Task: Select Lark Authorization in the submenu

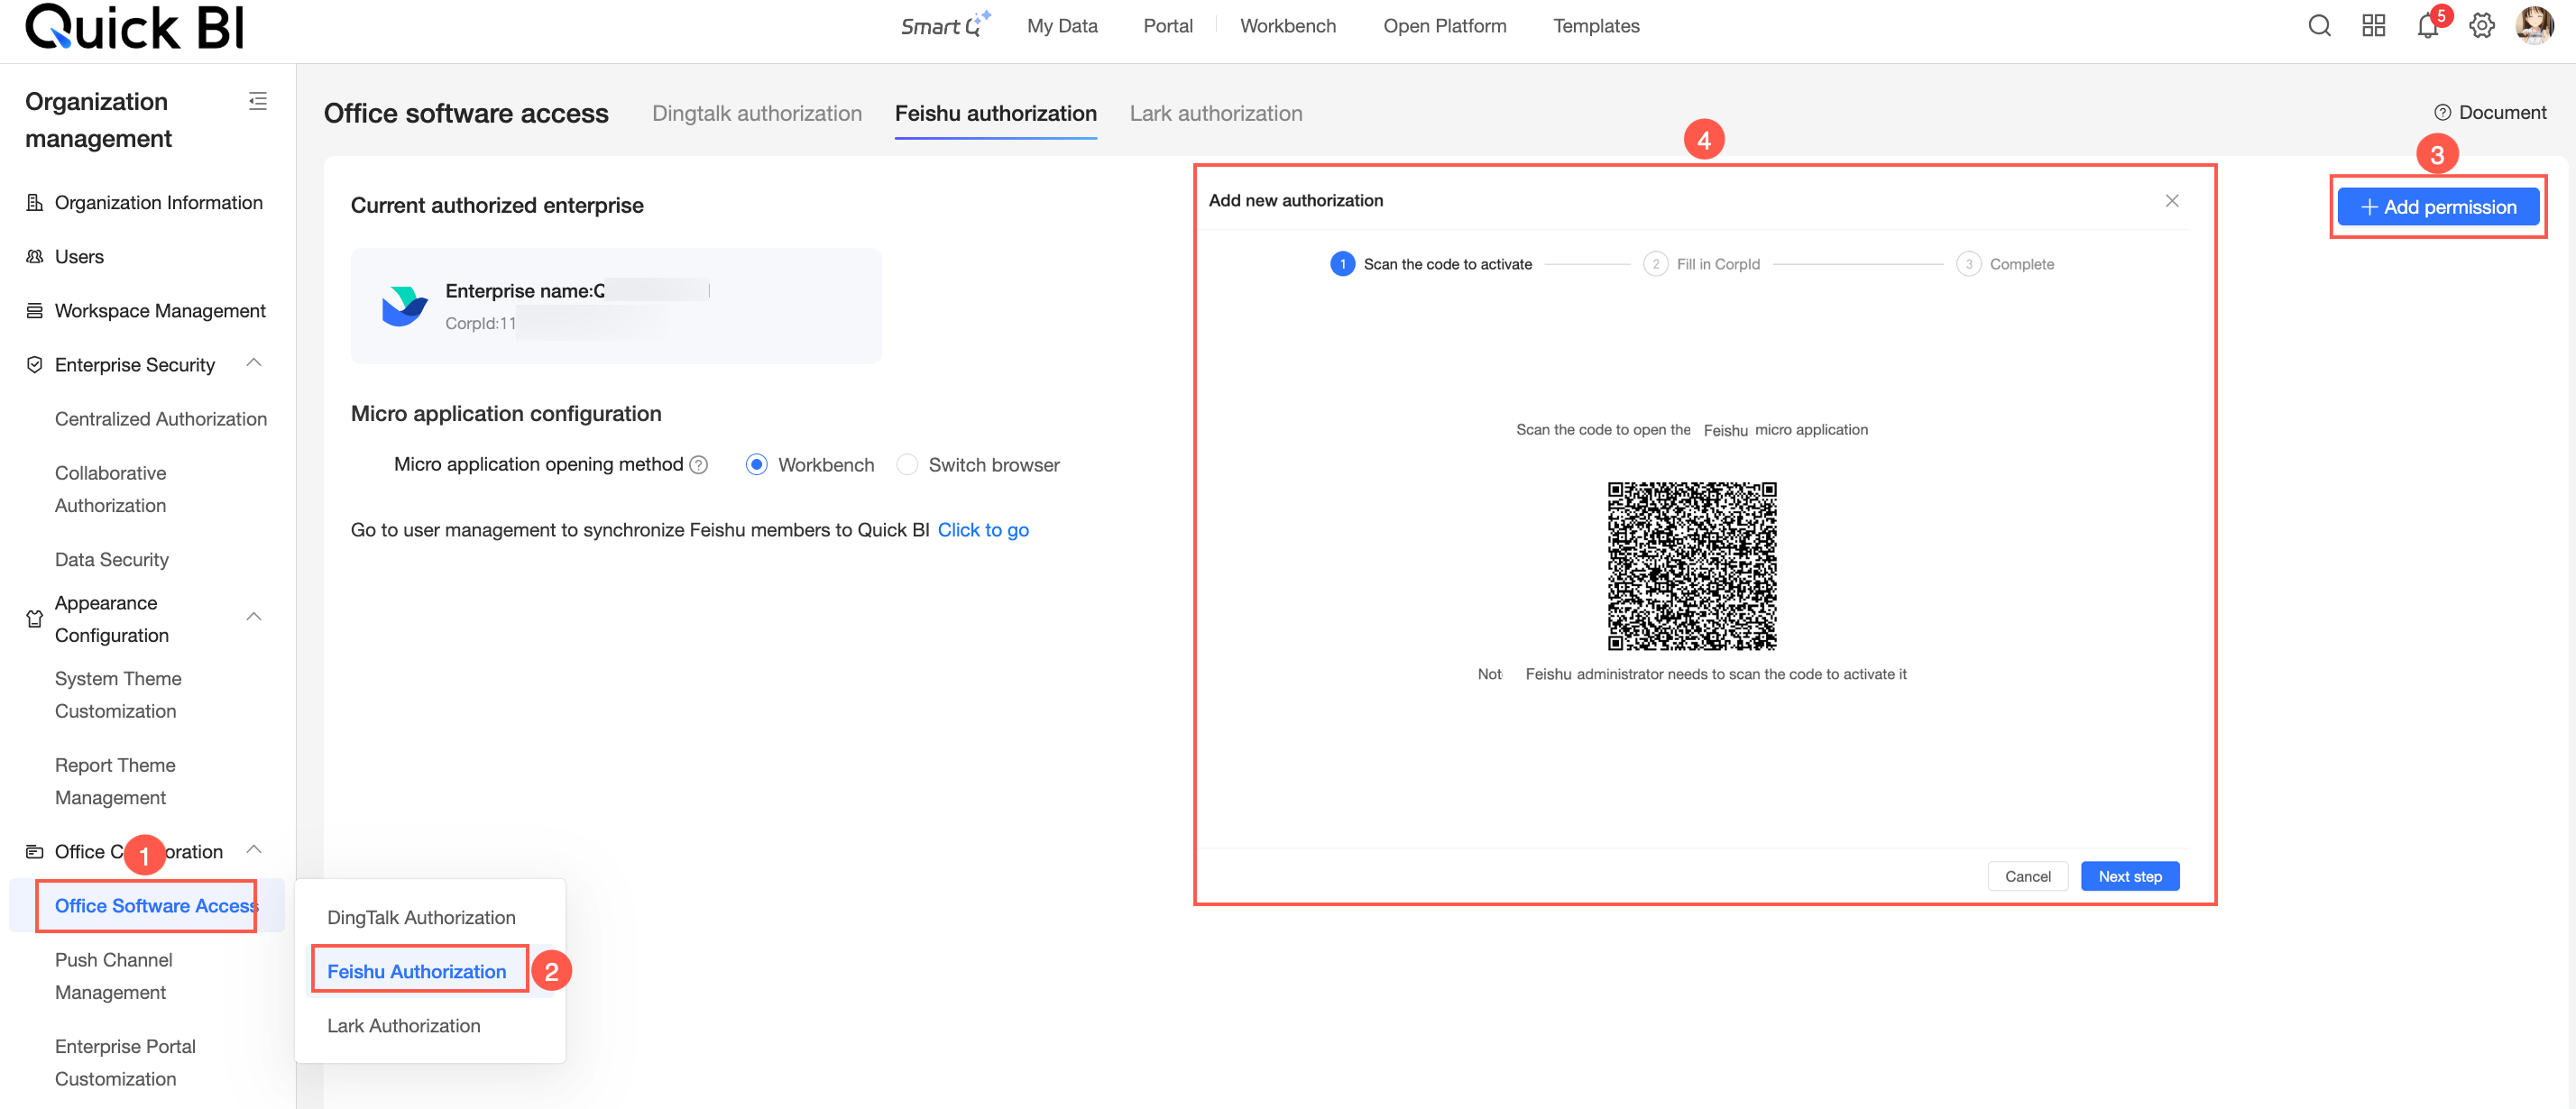Action: pos(404,1026)
